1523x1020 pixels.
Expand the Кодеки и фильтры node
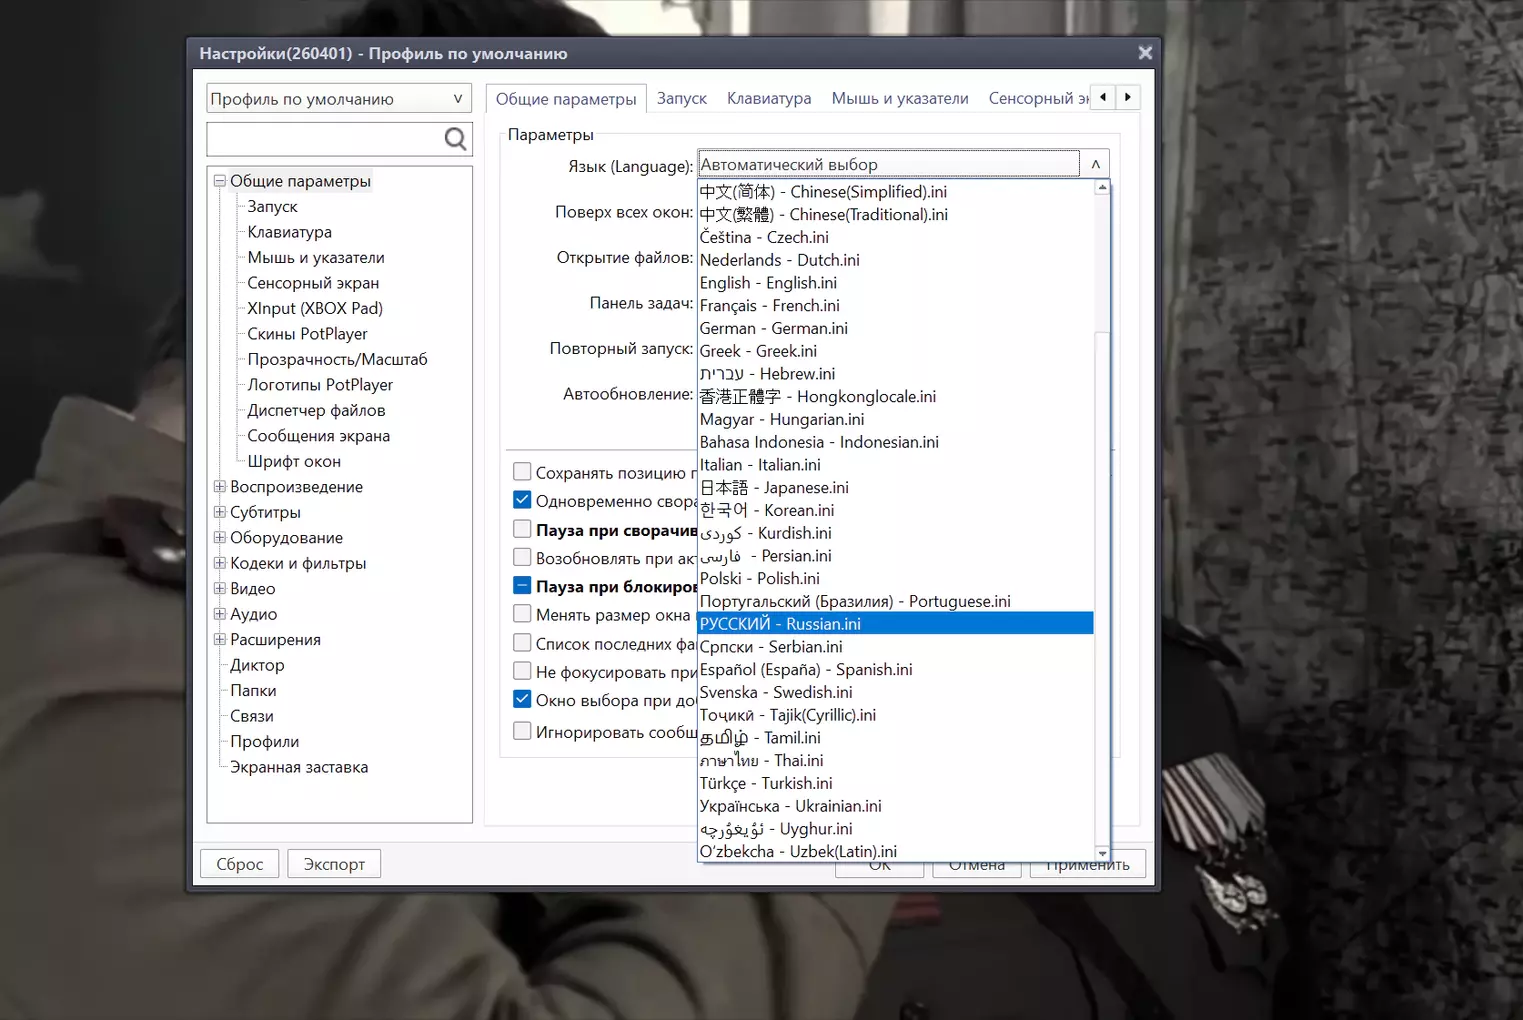point(219,563)
